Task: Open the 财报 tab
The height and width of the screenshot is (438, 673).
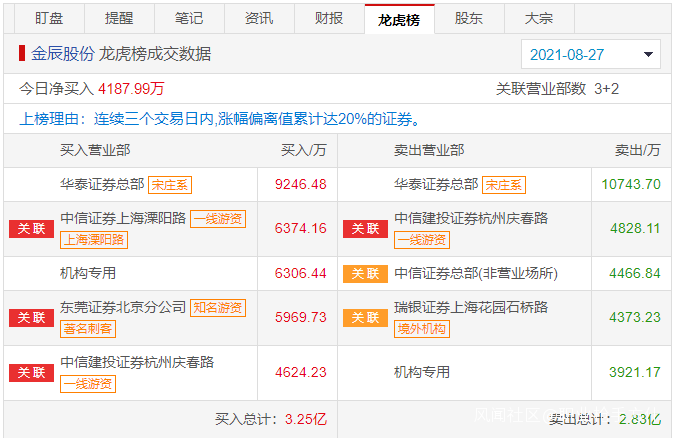Action: click(329, 18)
